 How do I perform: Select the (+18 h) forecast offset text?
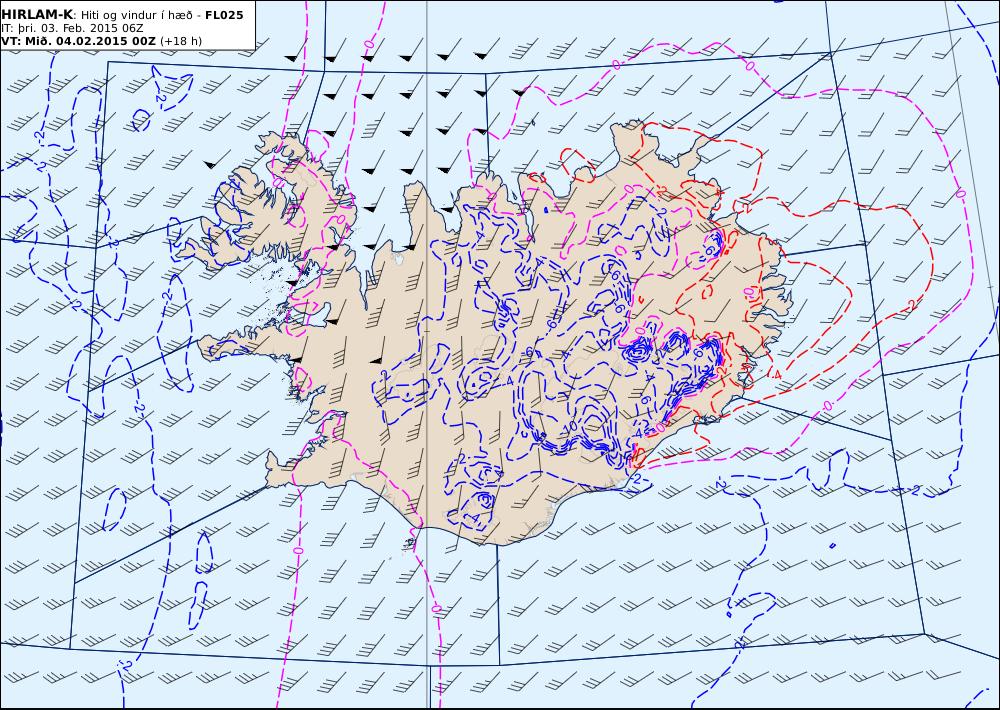pos(180,41)
